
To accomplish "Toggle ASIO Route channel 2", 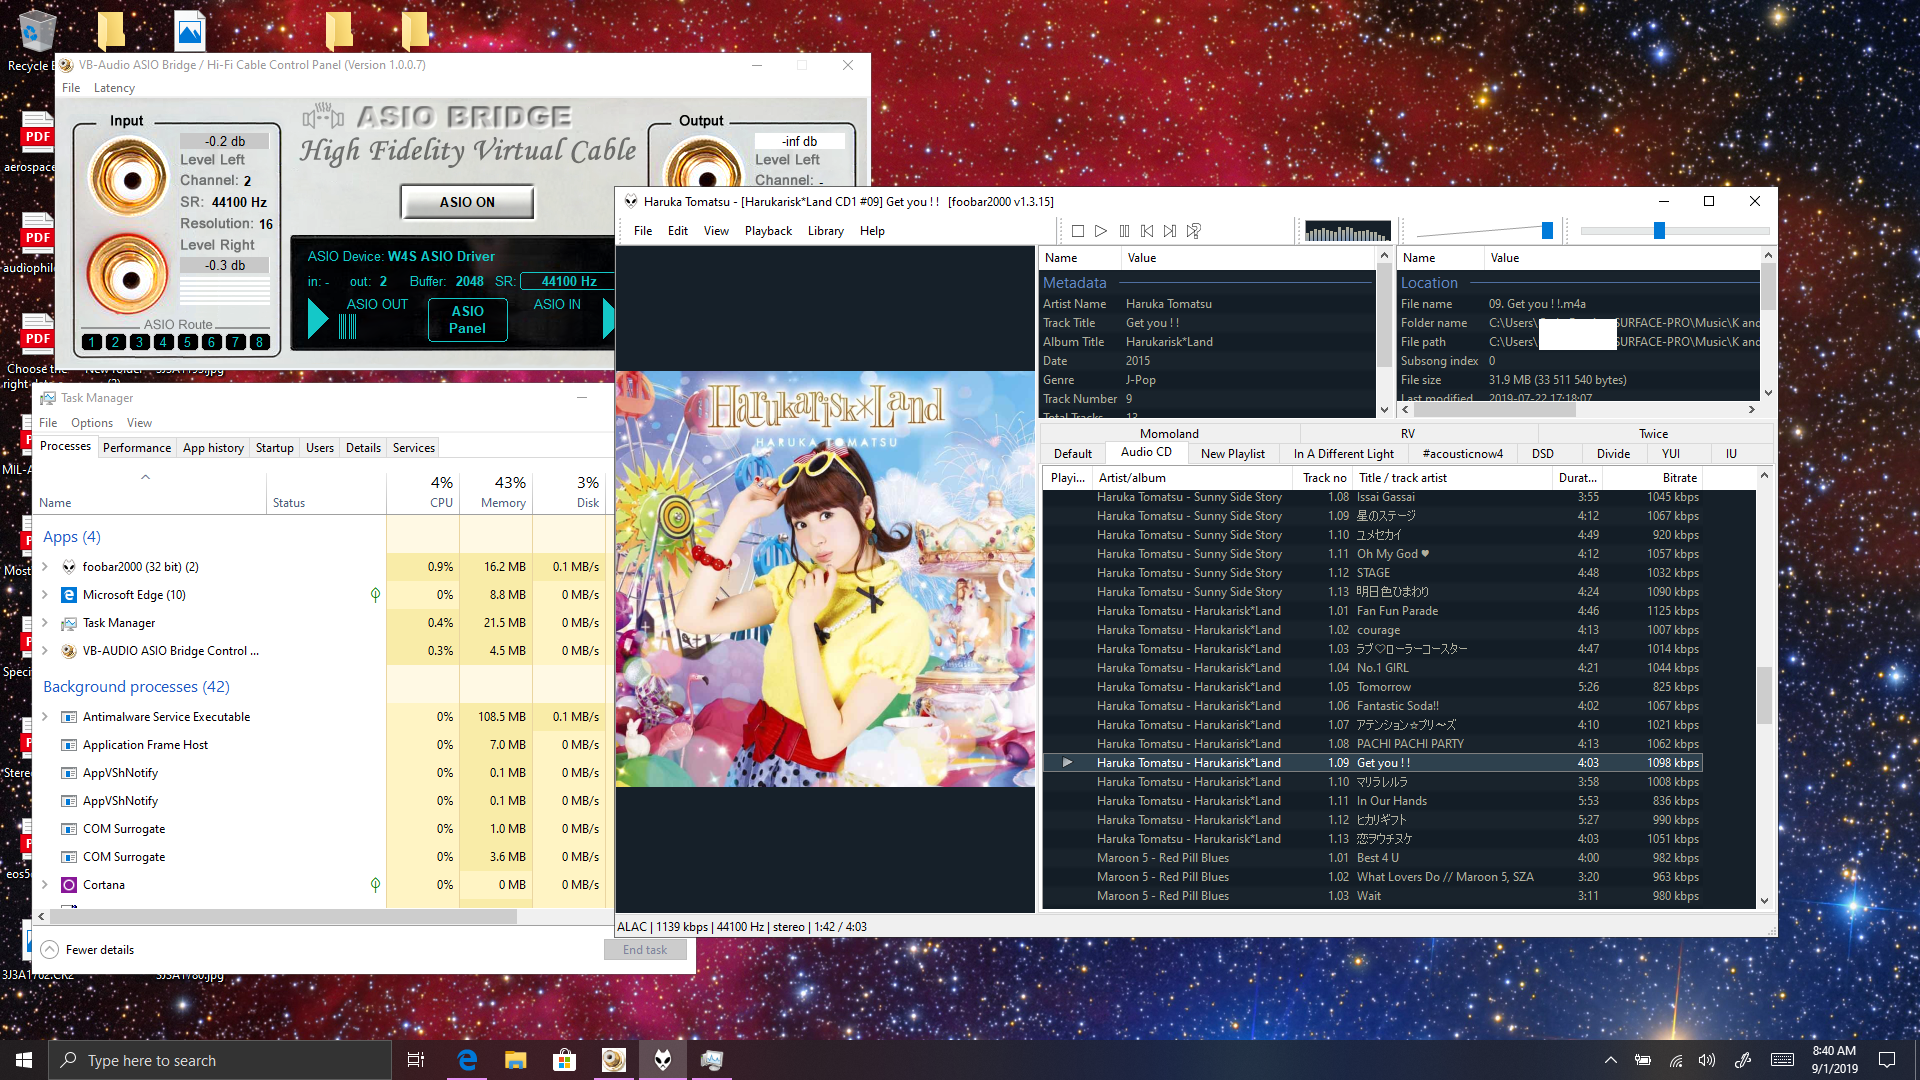I will pyautogui.click(x=116, y=342).
